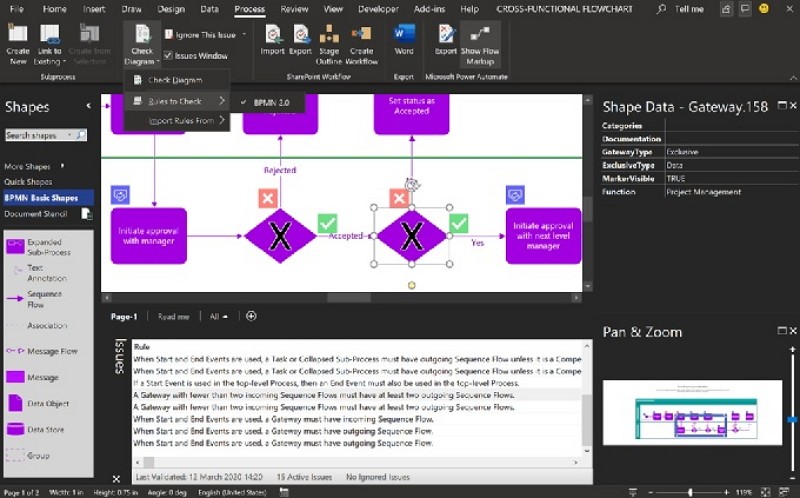The height and width of the screenshot is (498, 800).
Task: Select the BPMN Basic Shapes stencil
Action: pyautogui.click(x=48, y=198)
